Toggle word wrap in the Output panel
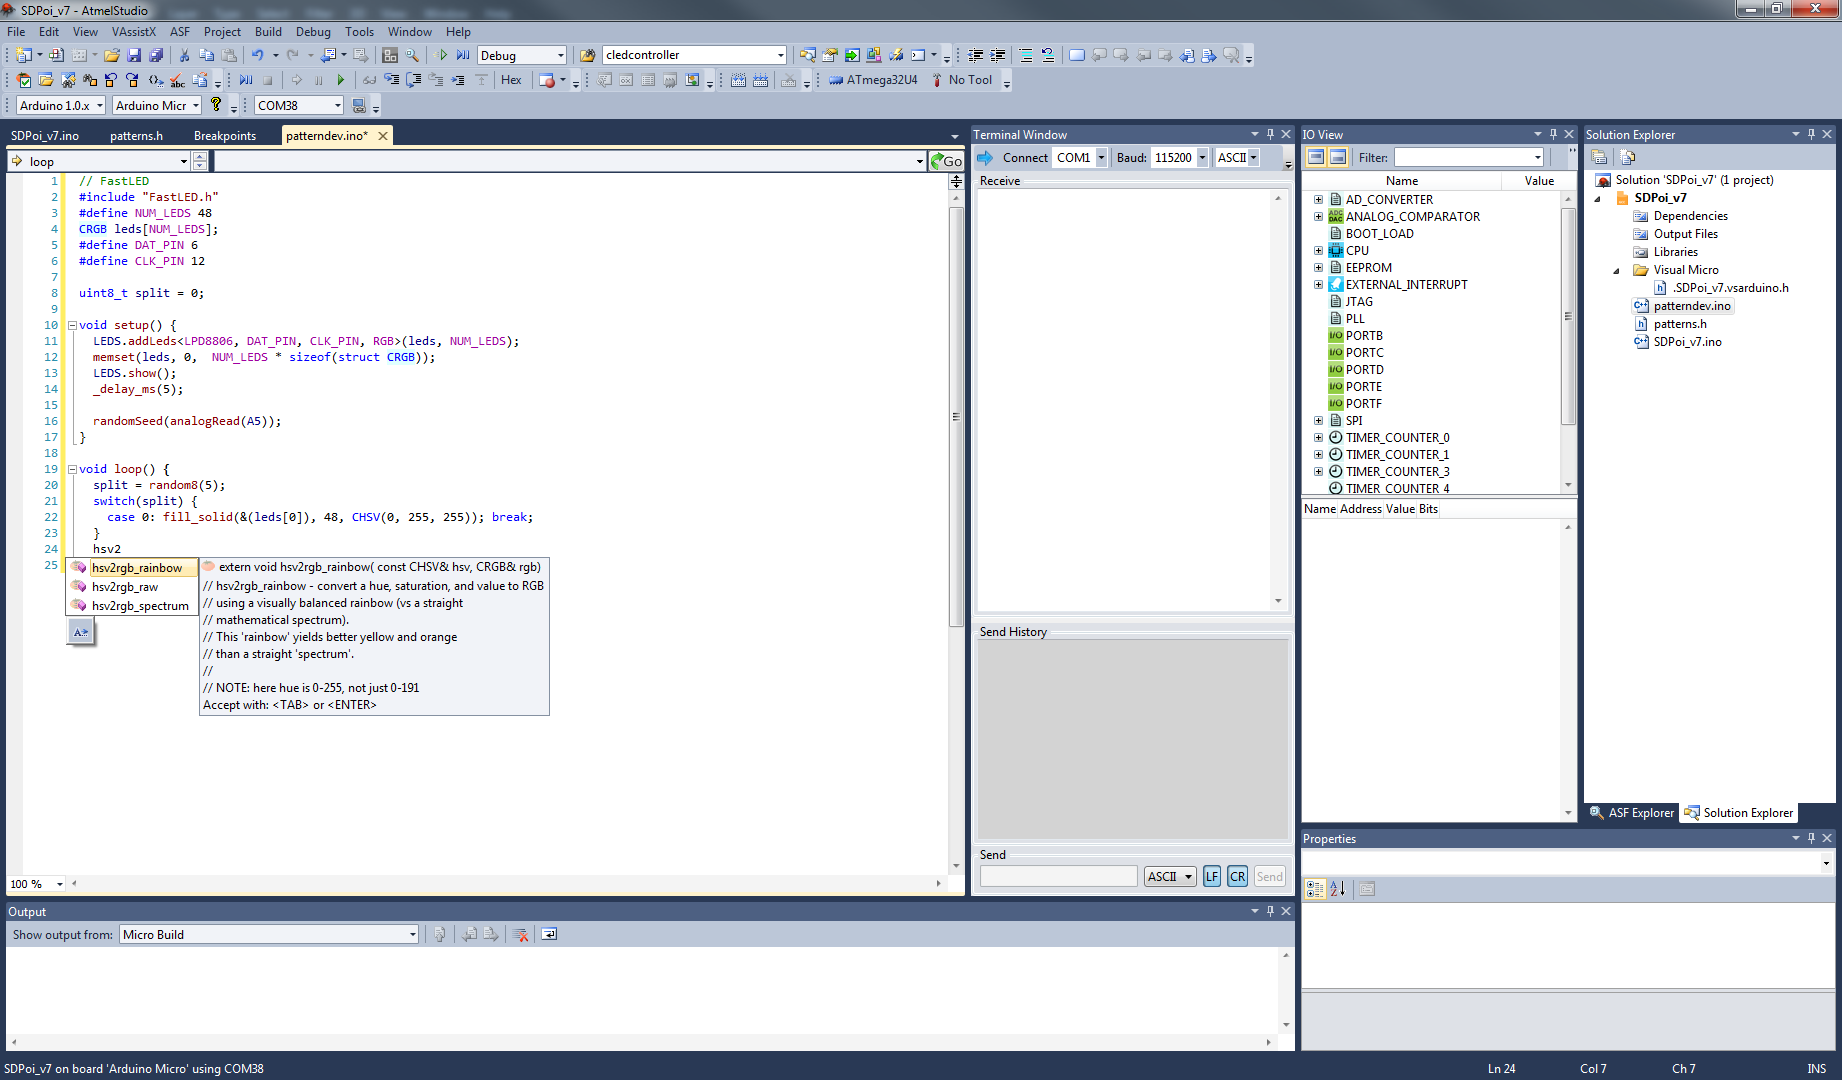 [549, 935]
